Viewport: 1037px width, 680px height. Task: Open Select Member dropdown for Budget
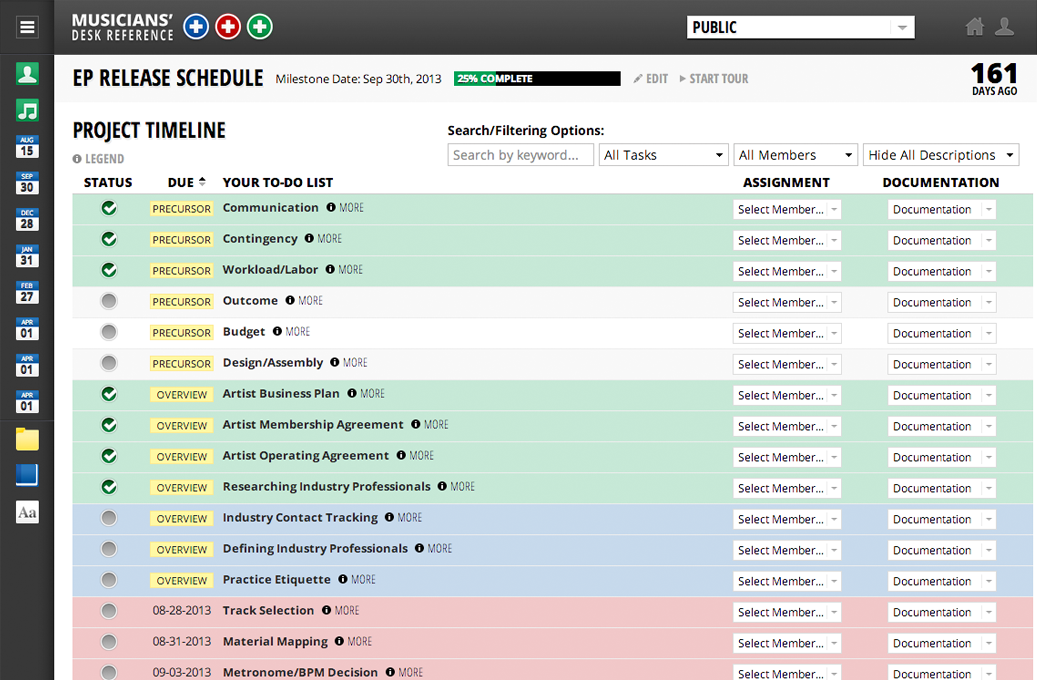787,333
